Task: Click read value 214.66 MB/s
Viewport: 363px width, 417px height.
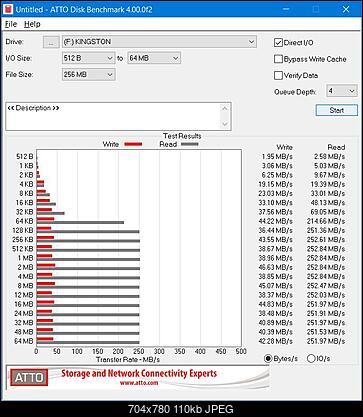Action: tap(326, 221)
